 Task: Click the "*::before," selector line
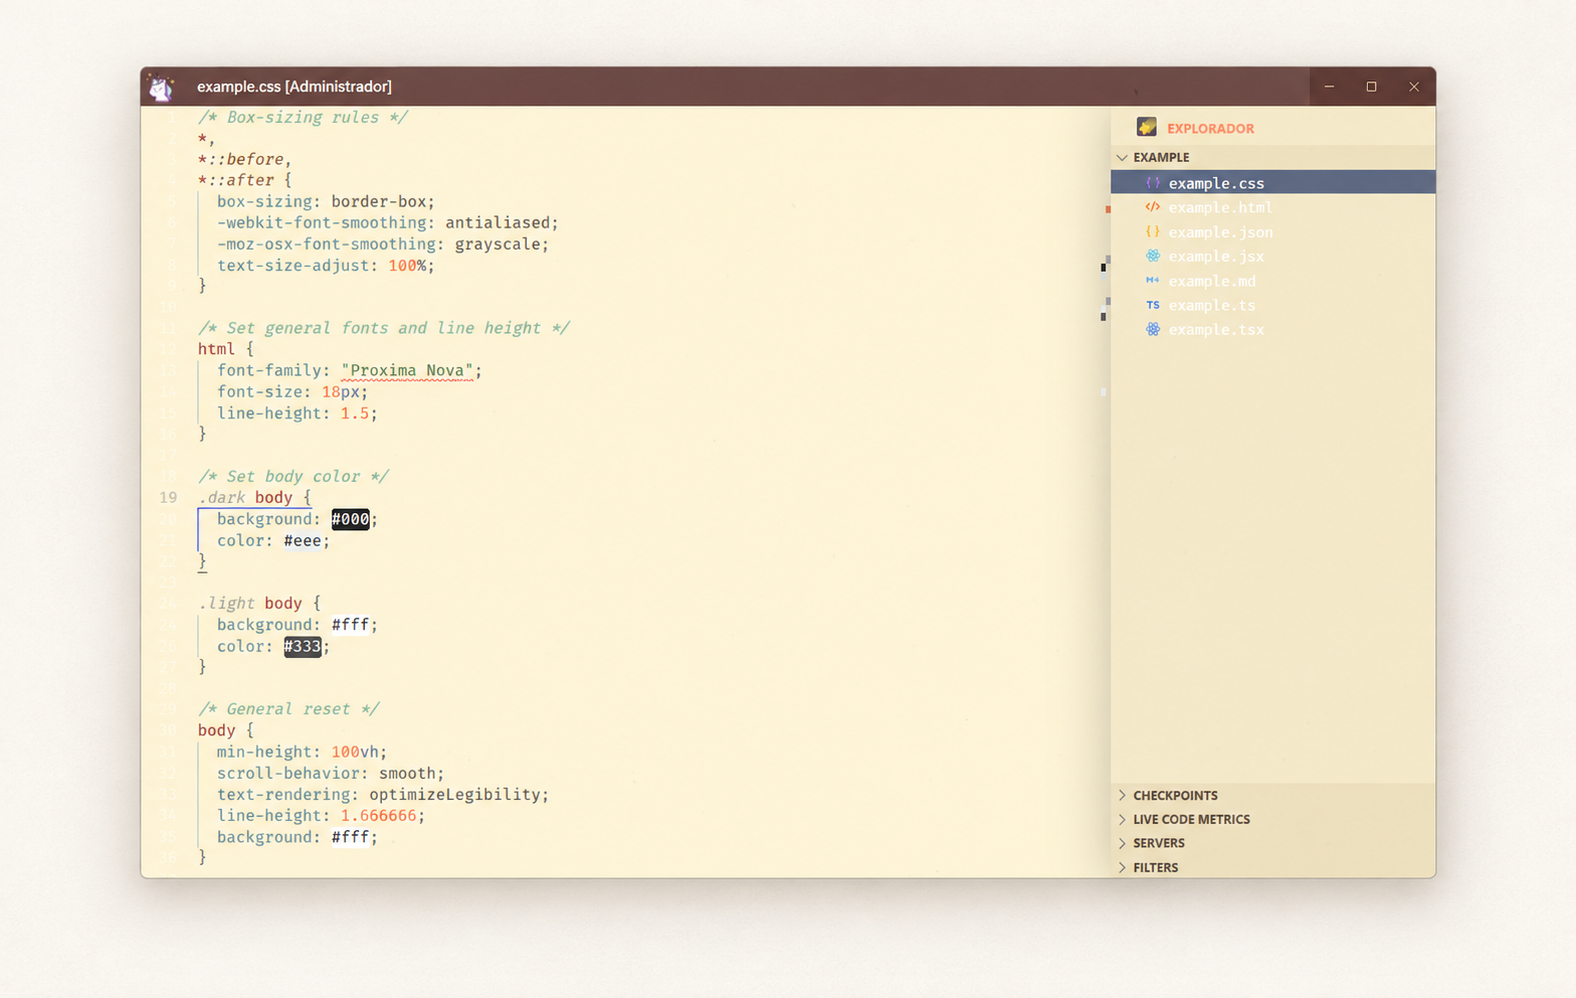245,159
